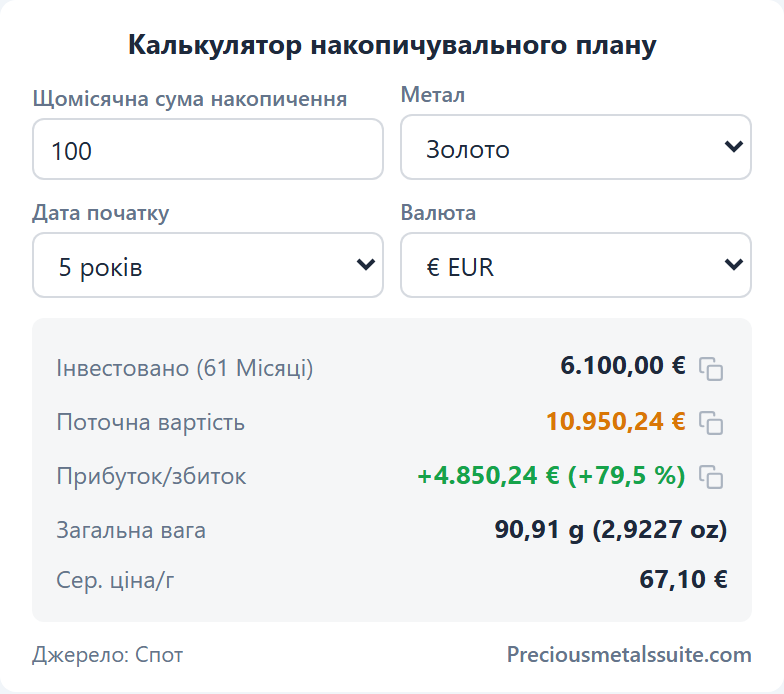Open the Дата початку dropdown showing 5 років
This screenshot has height=694, width=784.
tap(208, 265)
